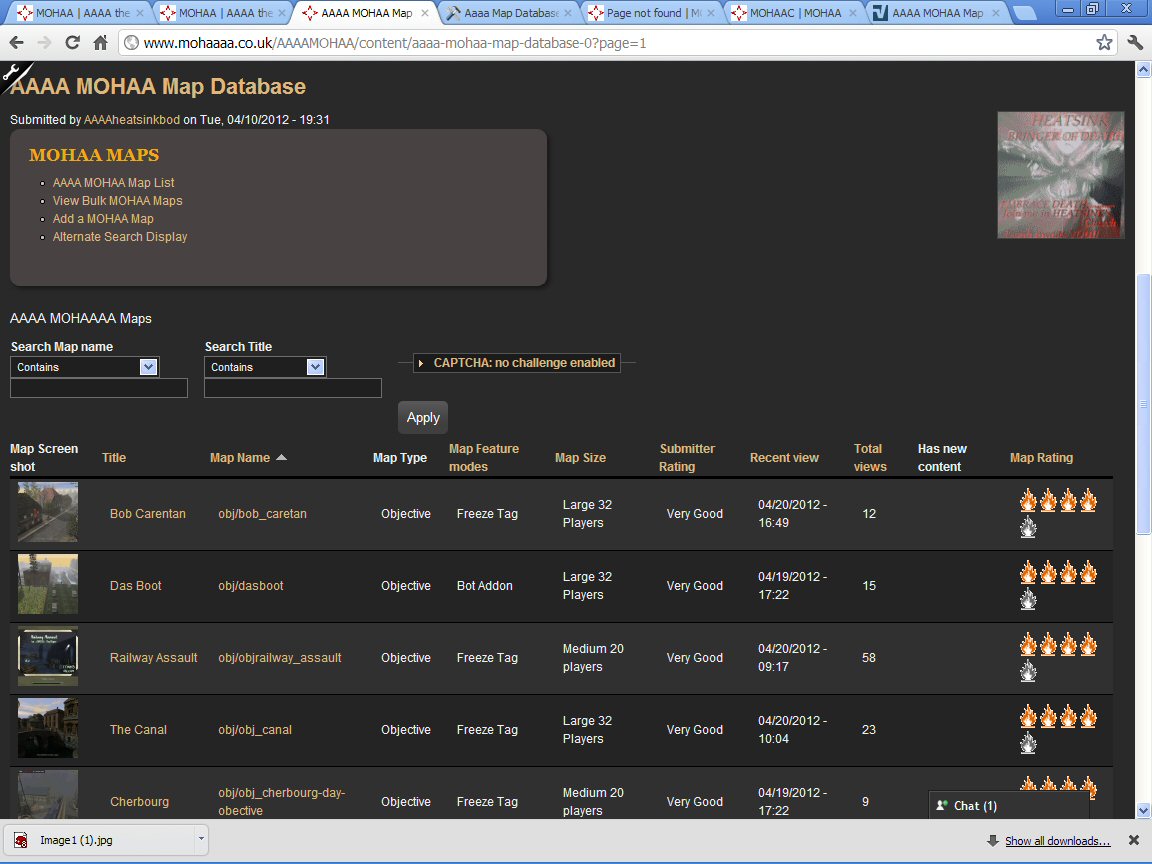
Task: Switch to Page not found tab
Action: point(652,12)
